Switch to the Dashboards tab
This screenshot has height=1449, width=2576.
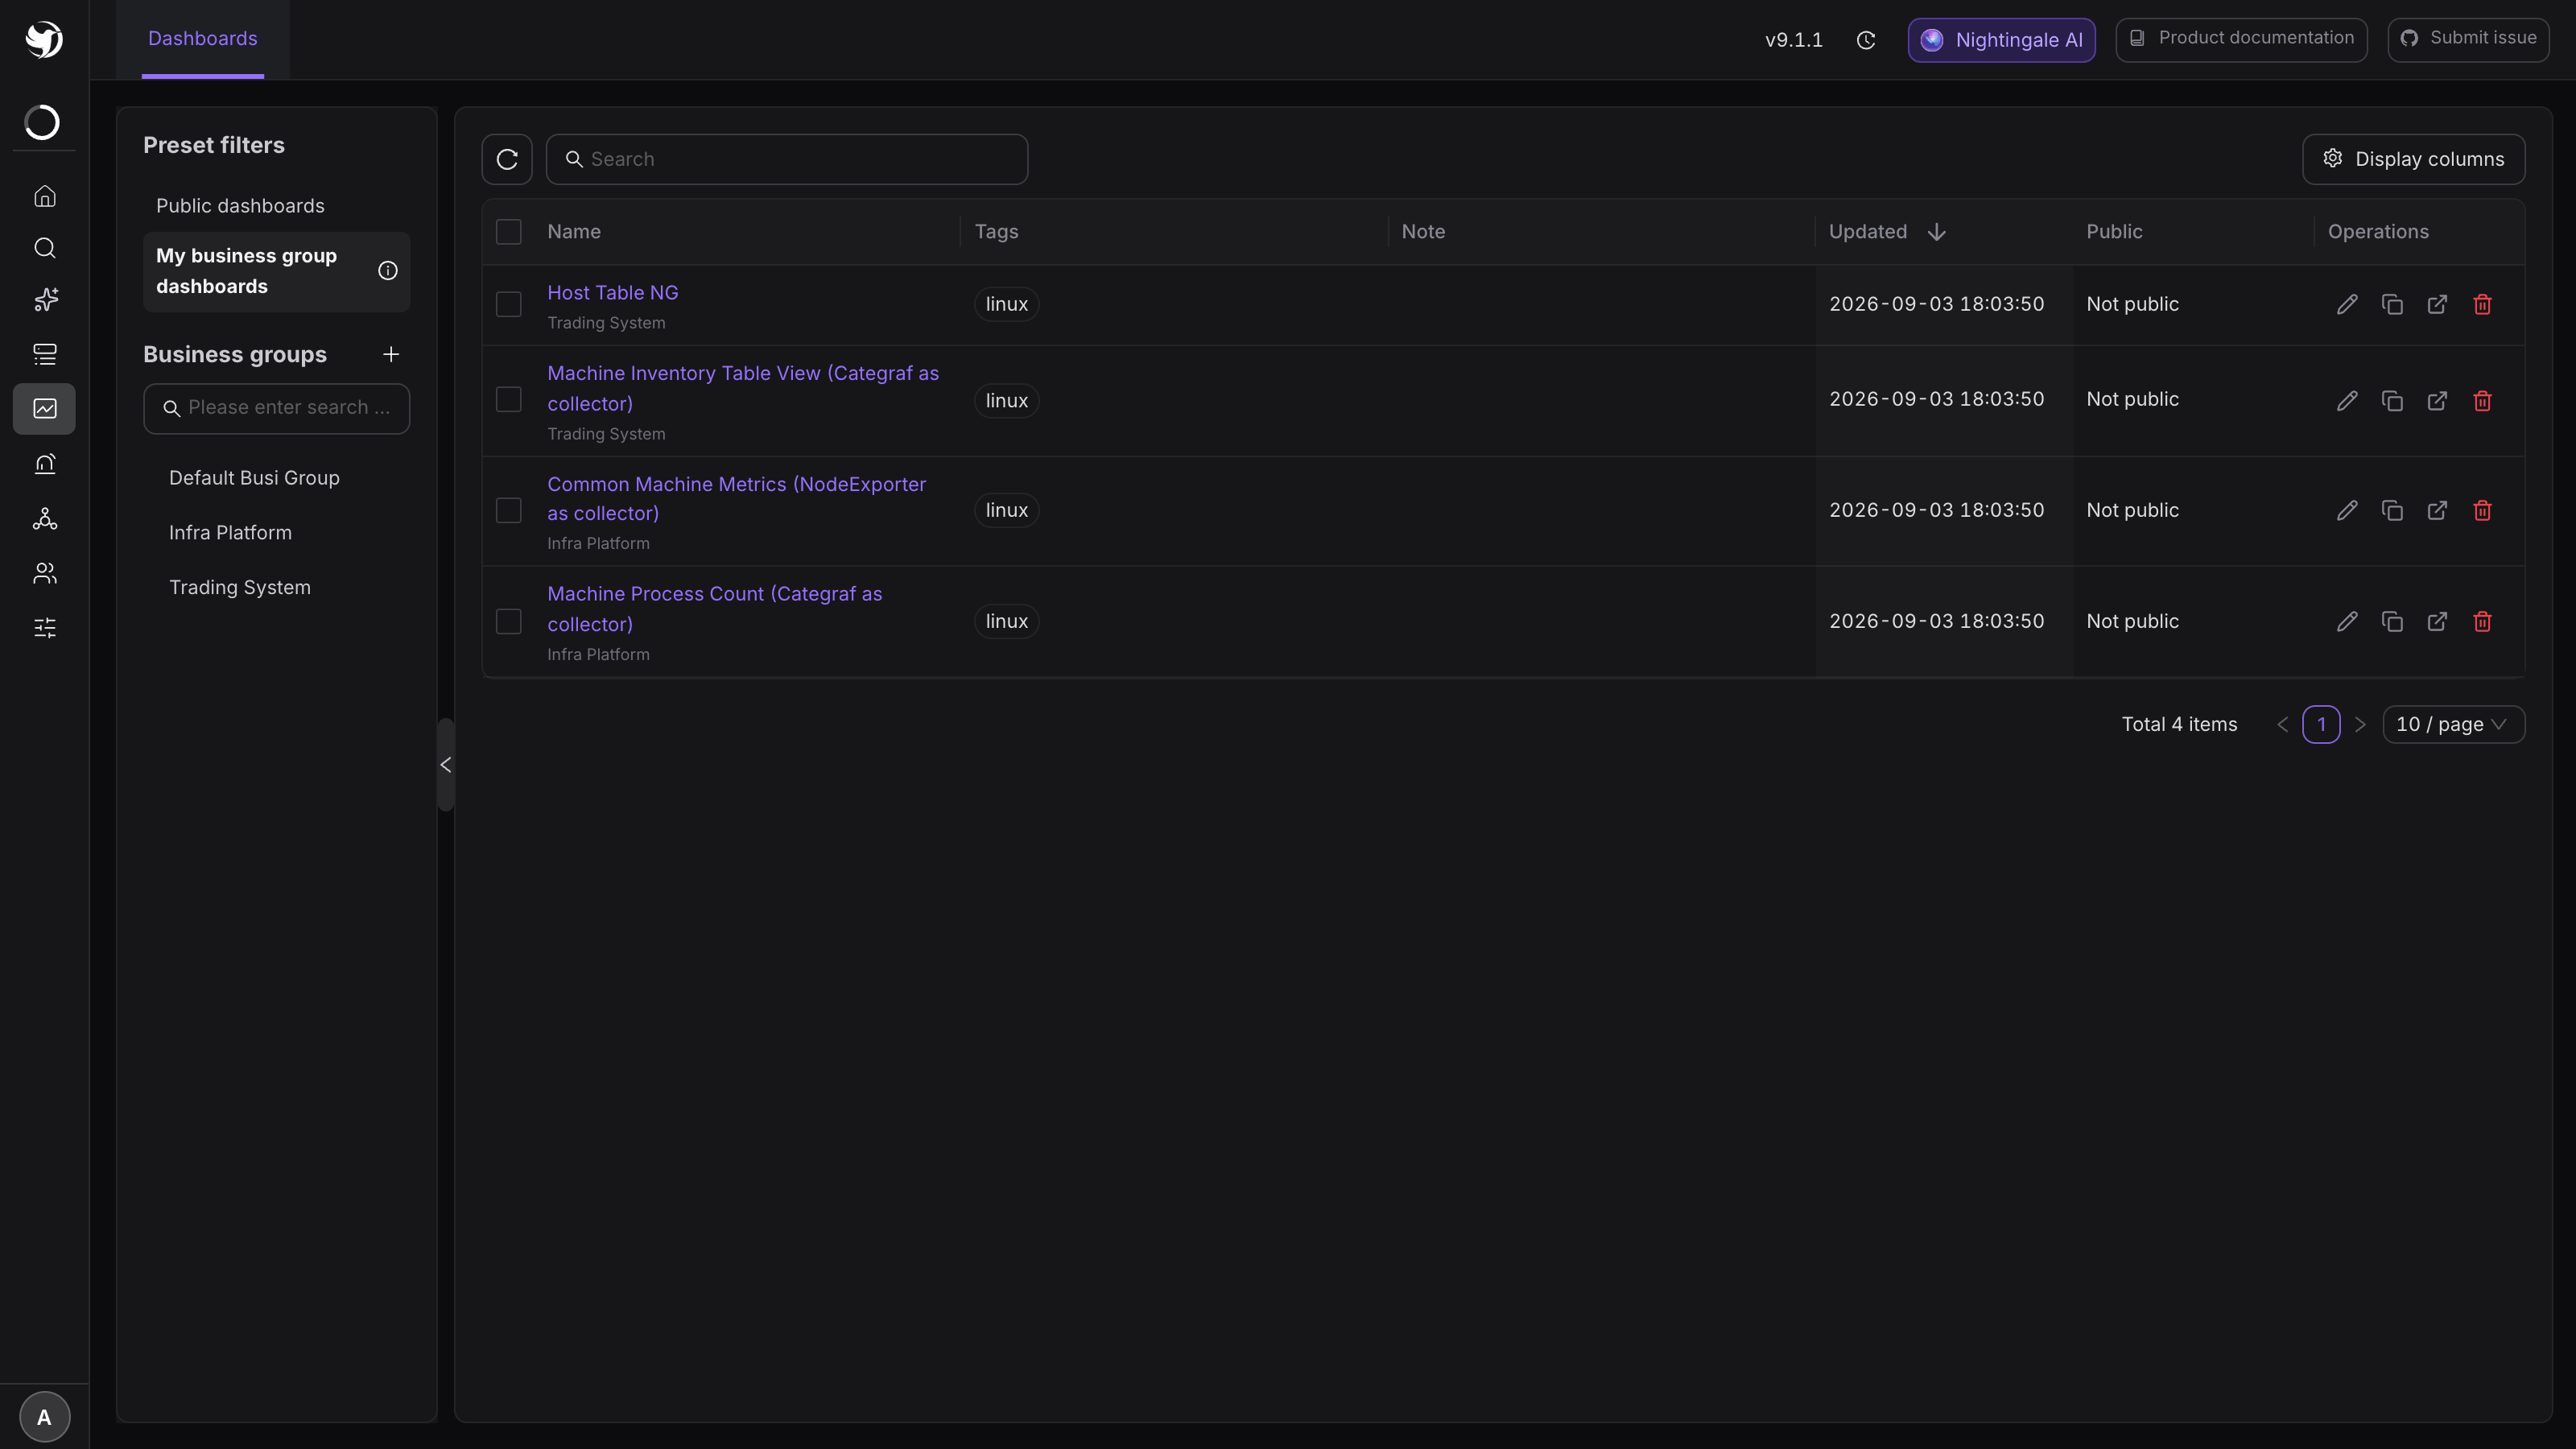click(x=203, y=39)
